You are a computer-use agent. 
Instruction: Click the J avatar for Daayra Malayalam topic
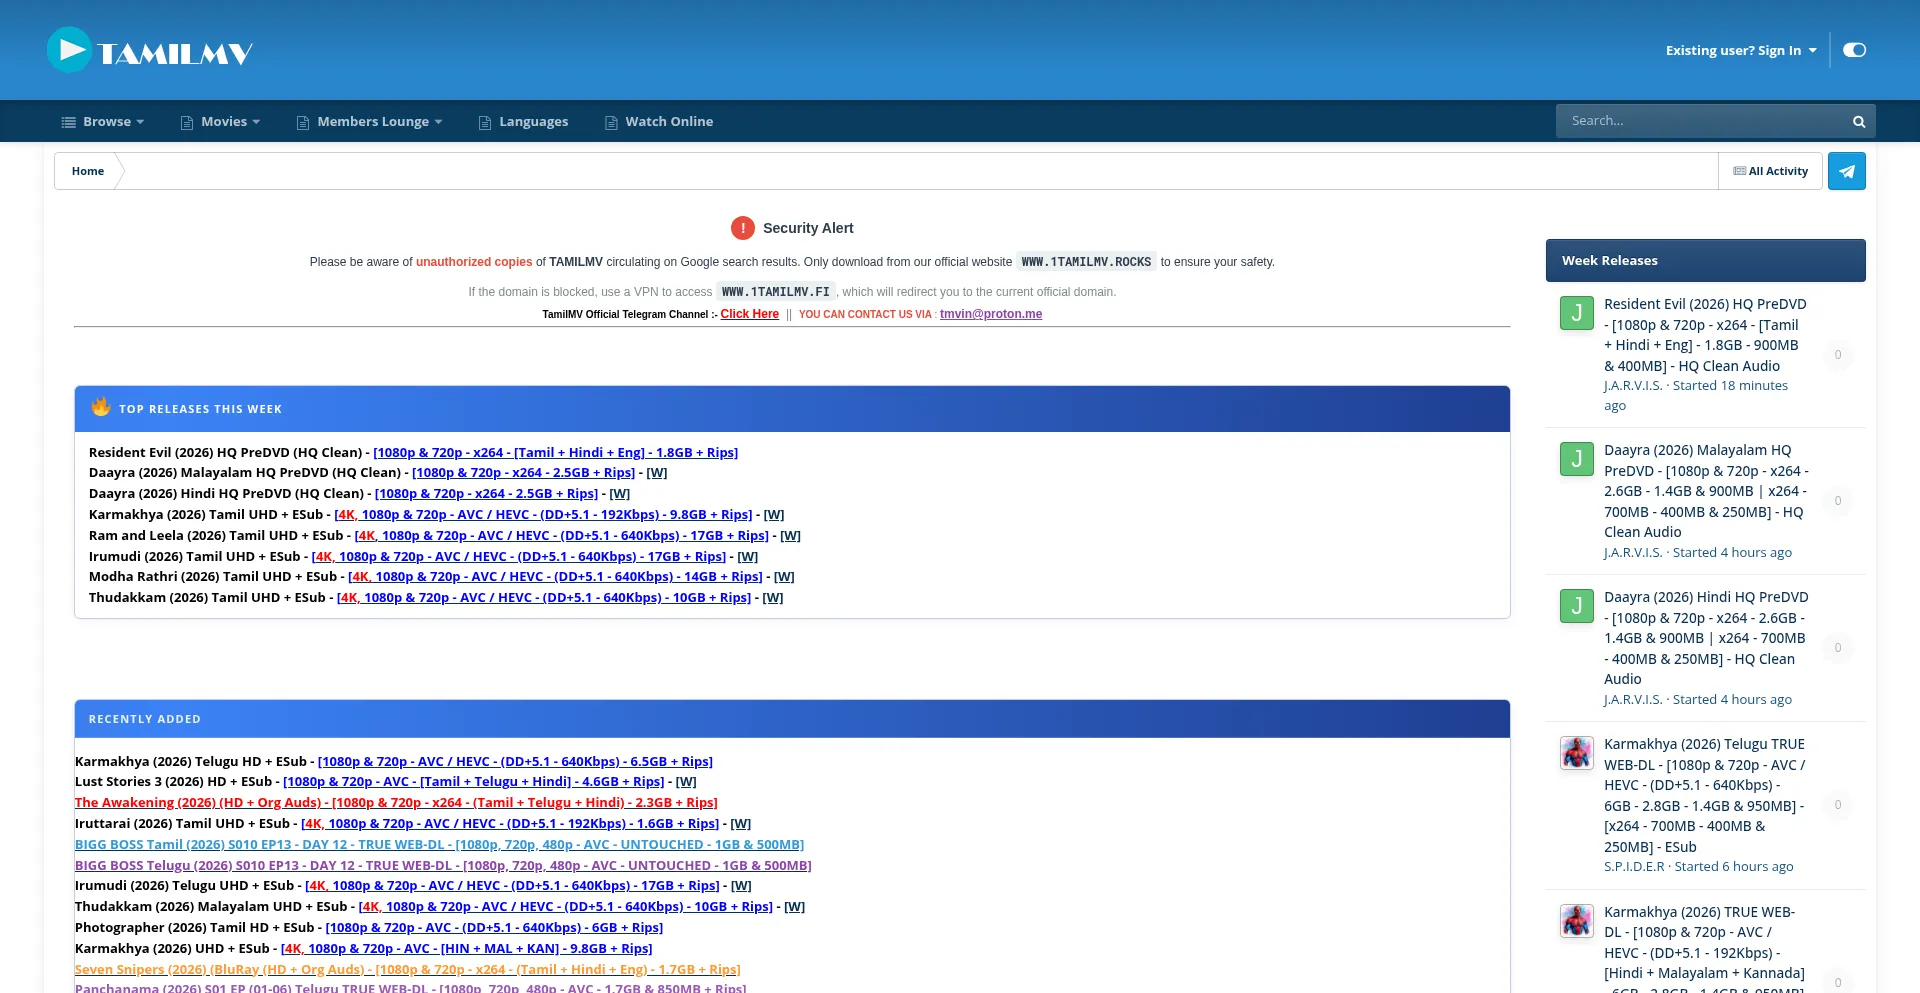click(x=1577, y=459)
